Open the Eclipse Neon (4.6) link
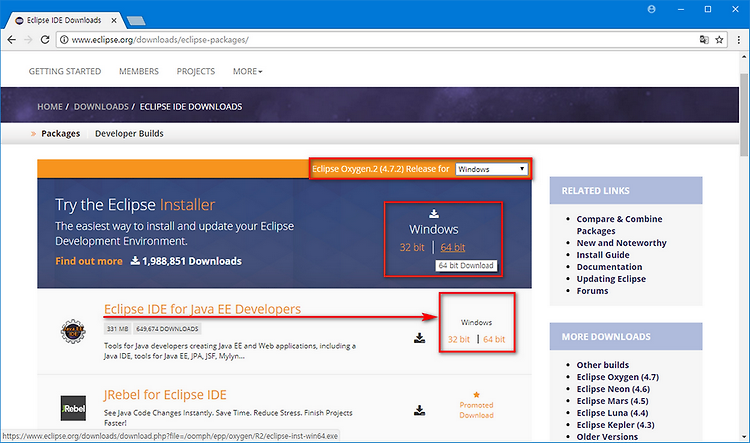 coord(613,389)
